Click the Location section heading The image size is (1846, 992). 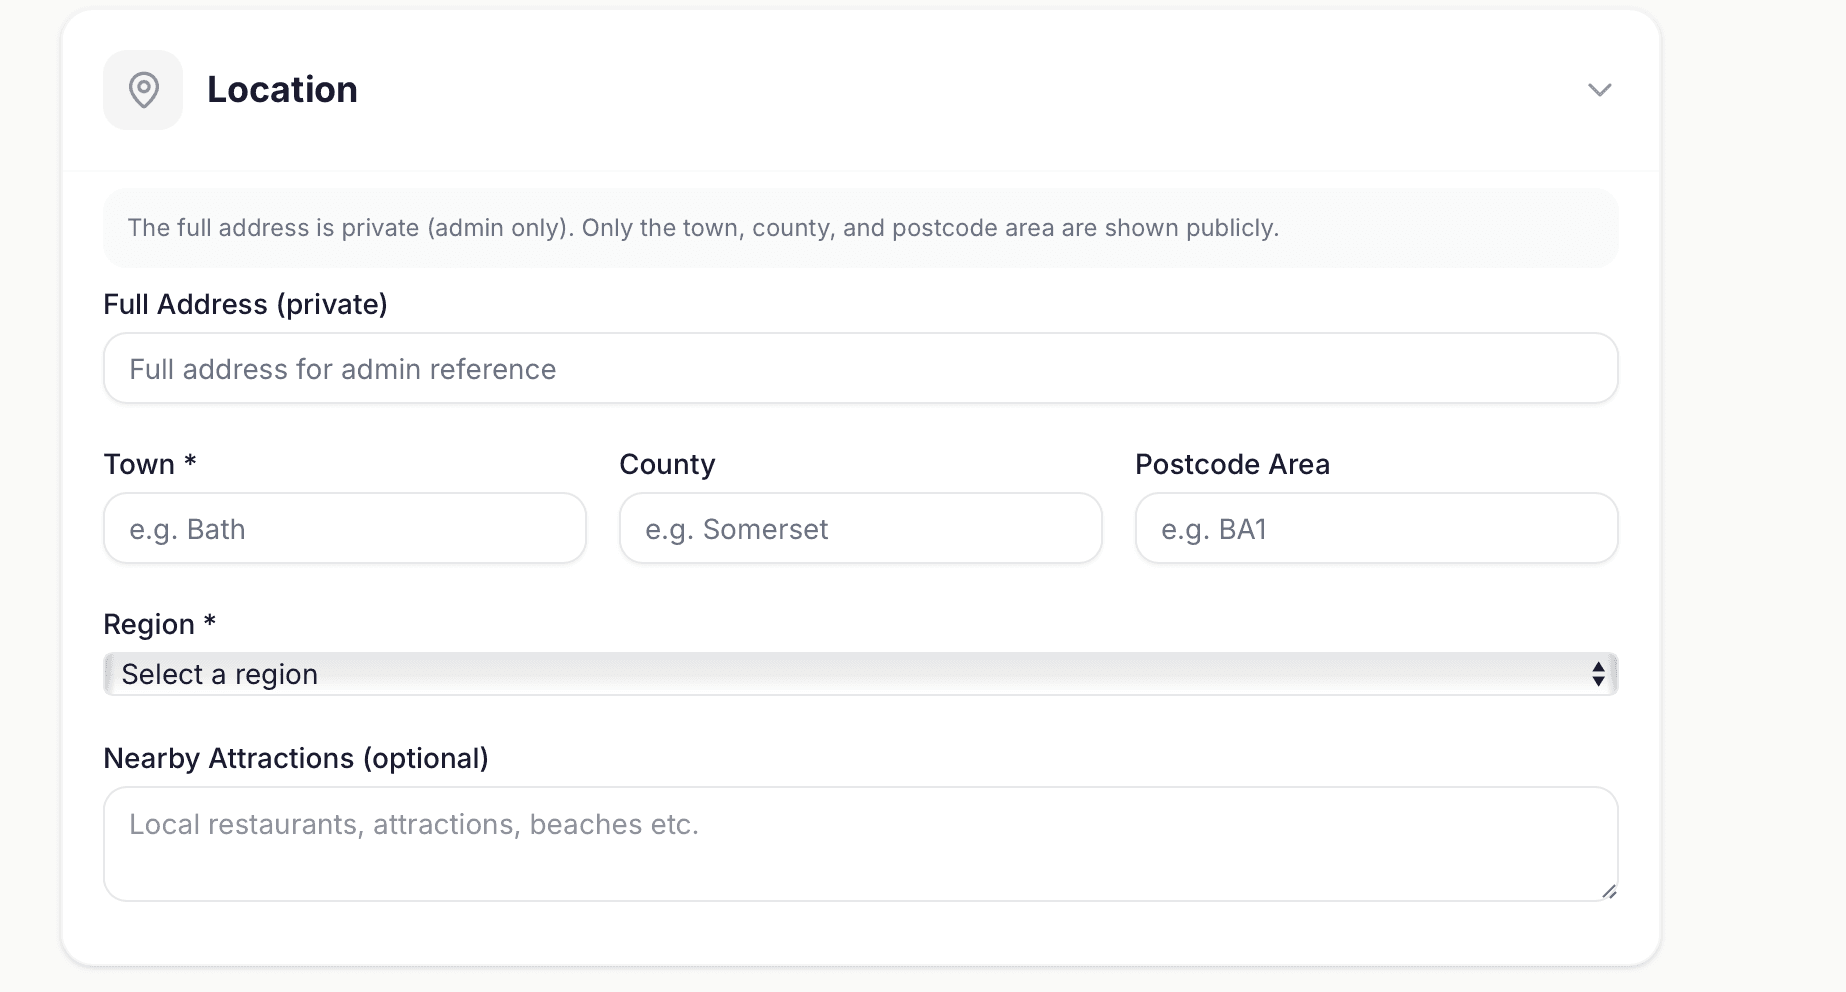click(x=282, y=90)
